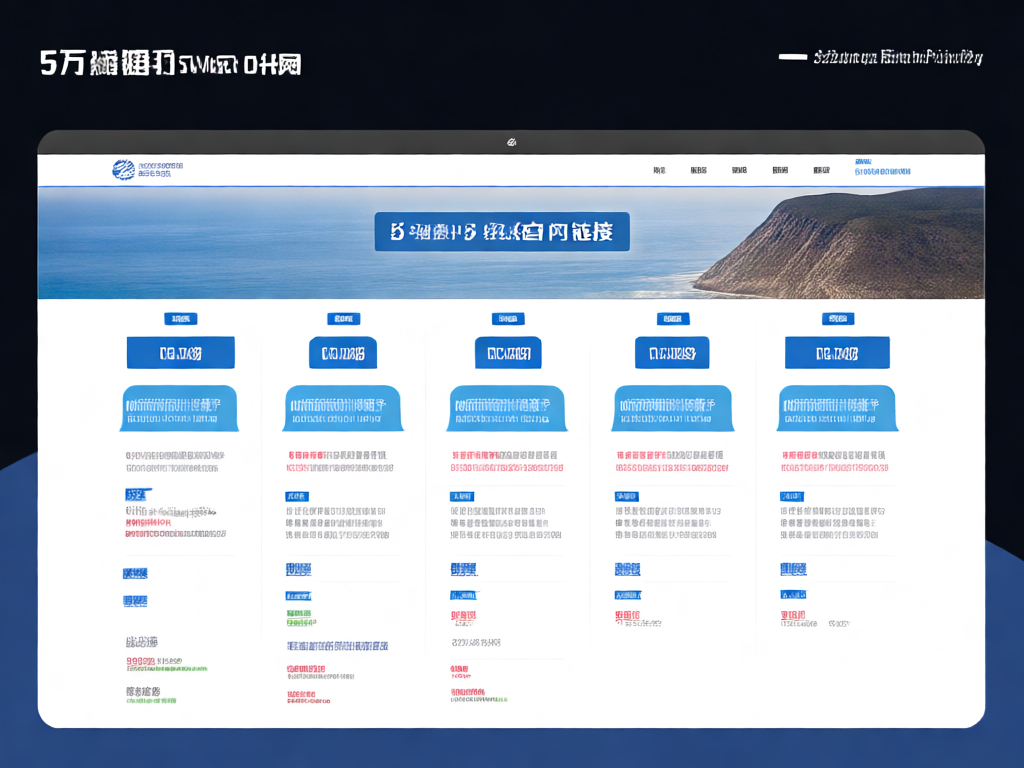Click the blue title button on the hero banner
Viewport: 1024px width, 768px height.
(502, 232)
